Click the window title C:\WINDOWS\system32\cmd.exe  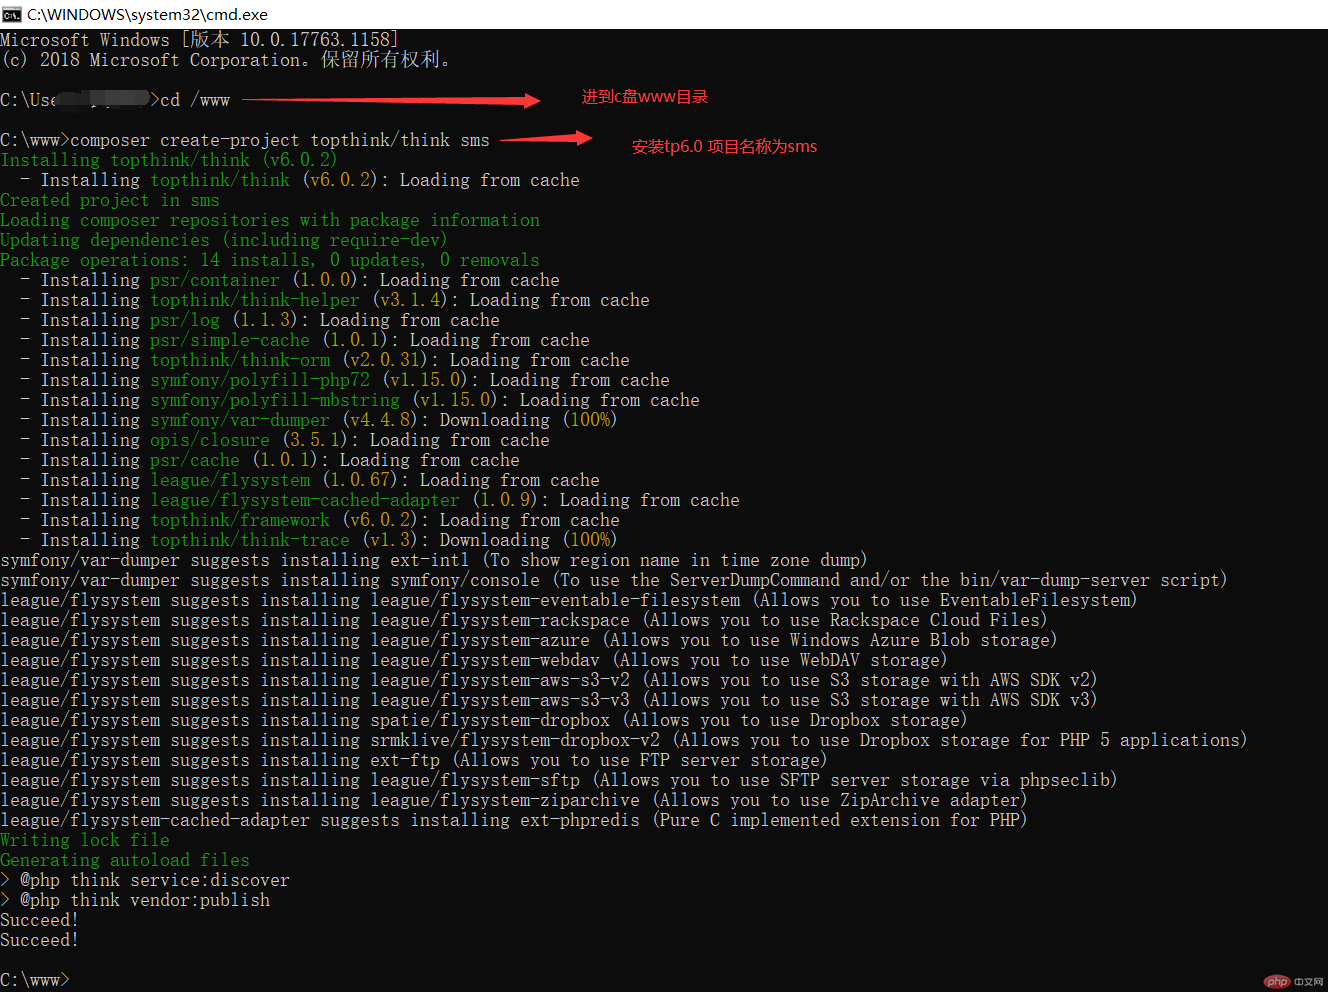pyautogui.click(x=147, y=14)
